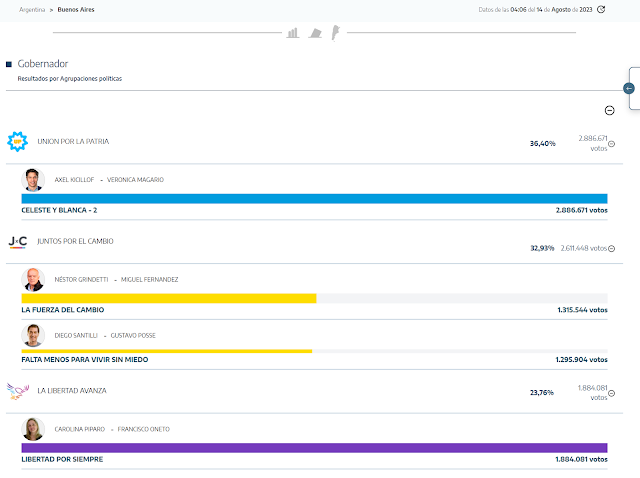Screen dimensions: 640x478
Task: Click the Juntos por el Cambio JxC logo
Action: 18,242
